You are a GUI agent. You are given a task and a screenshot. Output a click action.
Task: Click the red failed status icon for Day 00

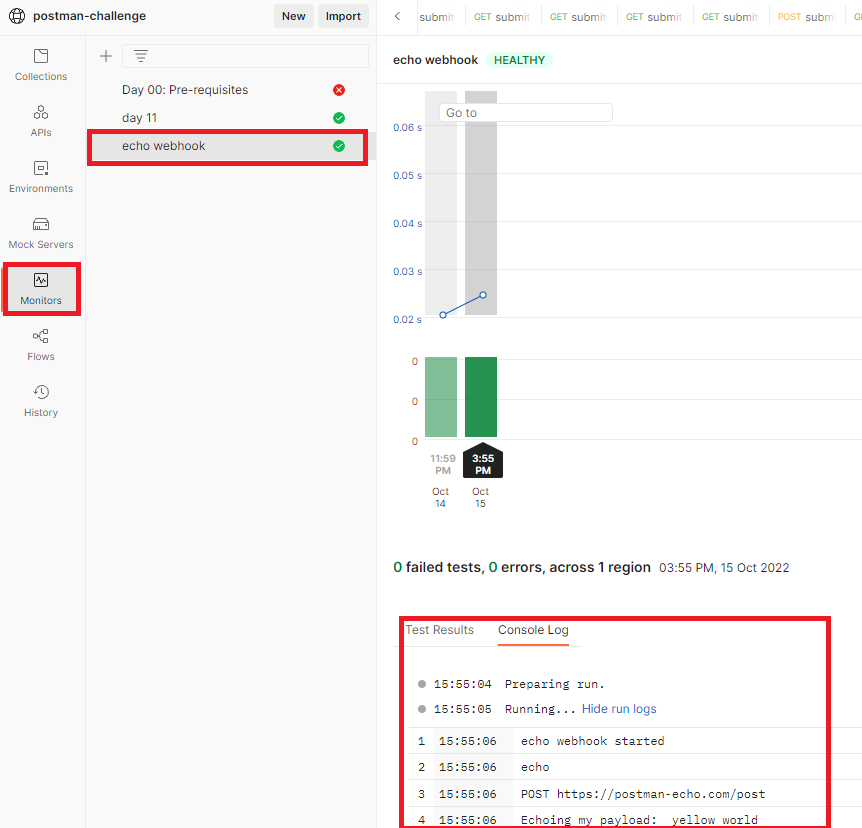pyautogui.click(x=339, y=90)
